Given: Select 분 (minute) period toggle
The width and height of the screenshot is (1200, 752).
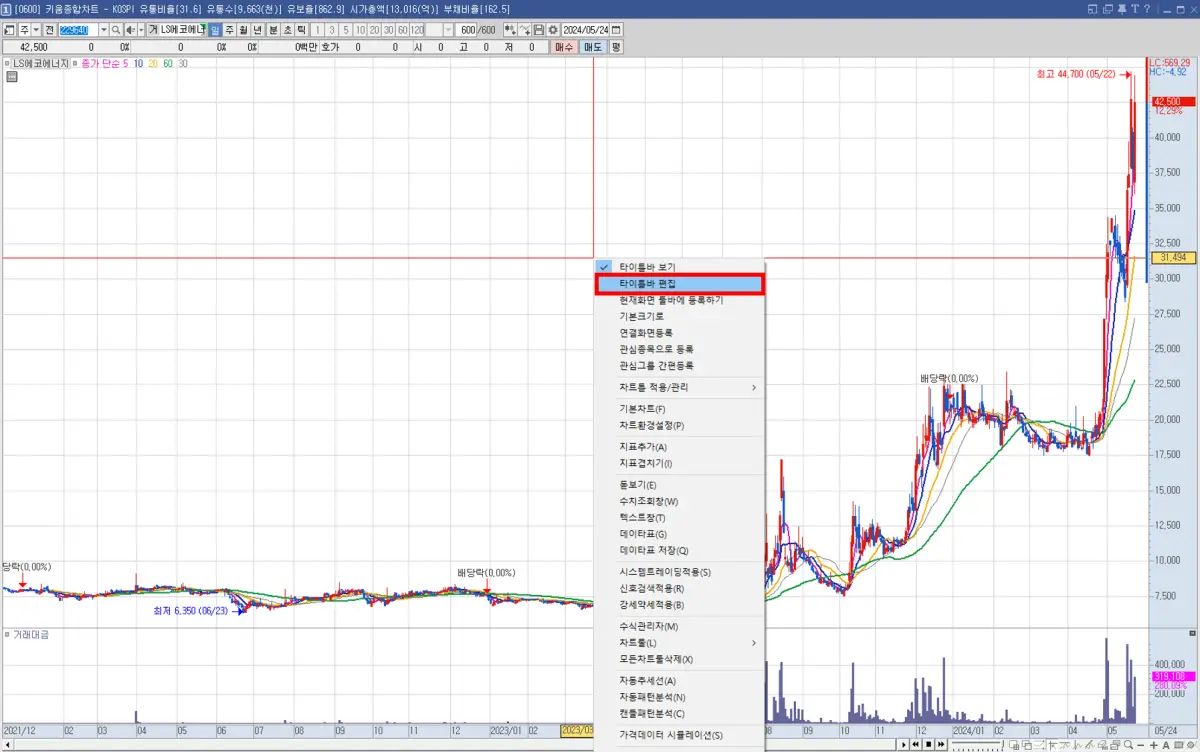Looking at the screenshot, I should click(x=273, y=30).
